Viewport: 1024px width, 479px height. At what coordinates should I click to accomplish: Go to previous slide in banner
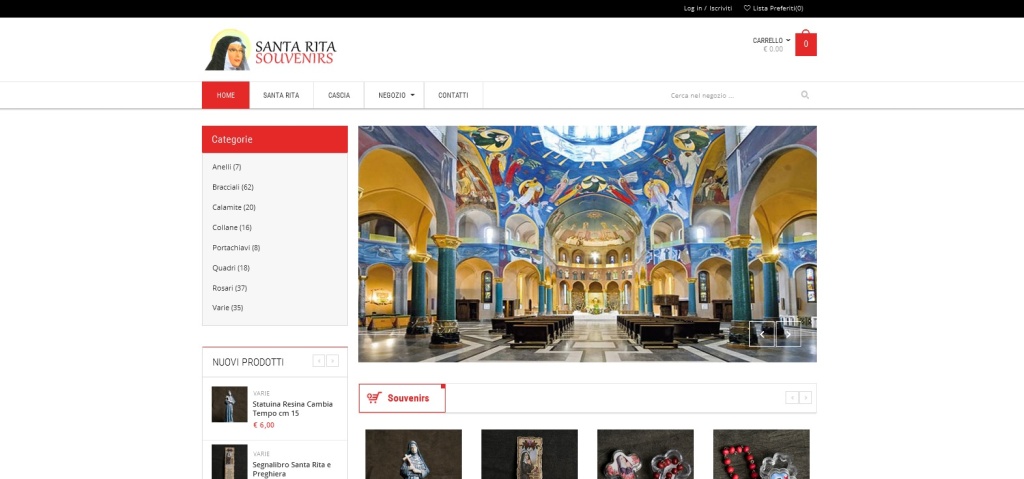pyautogui.click(x=761, y=334)
